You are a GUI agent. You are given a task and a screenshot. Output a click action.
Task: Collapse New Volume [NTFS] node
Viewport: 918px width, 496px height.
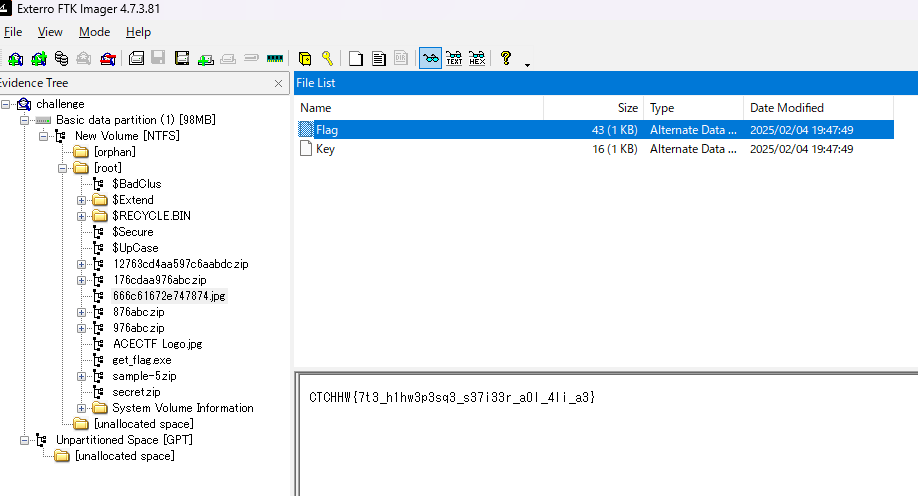[x=43, y=136]
